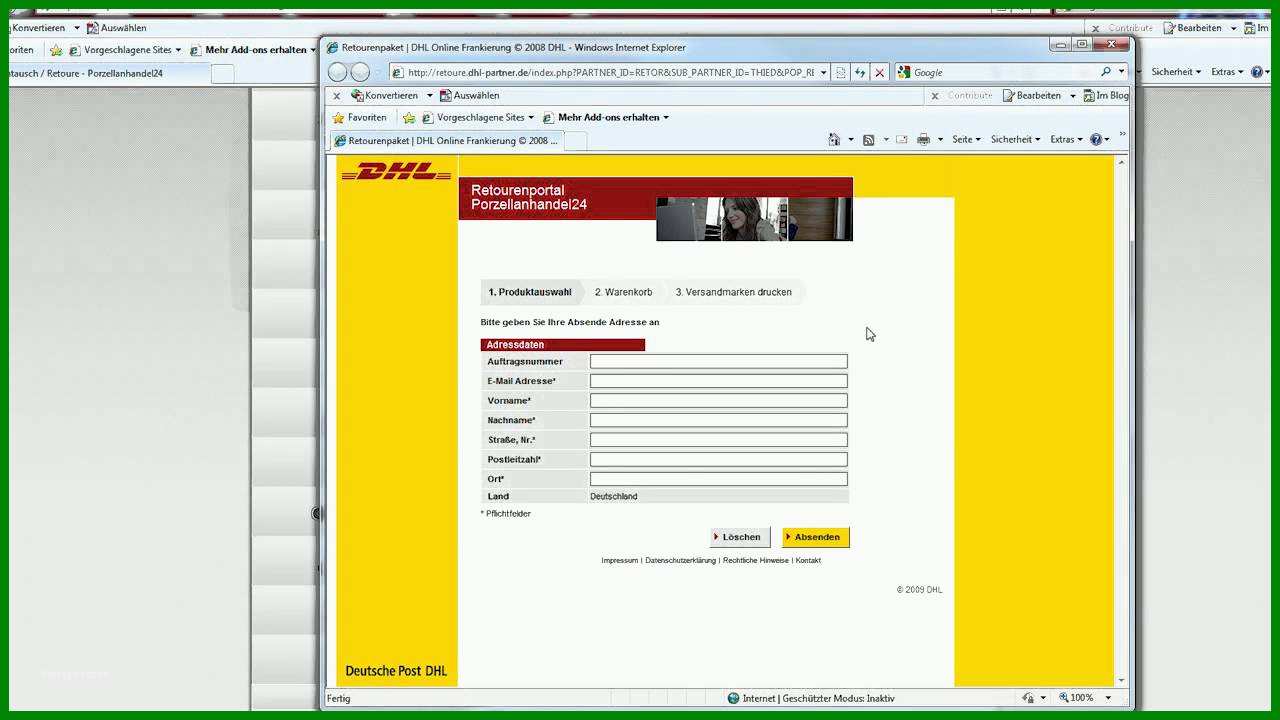1280x720 pixels.
Task: Select the Retourenpaket DHL browser tab
Action: click(x=446, y=141)
